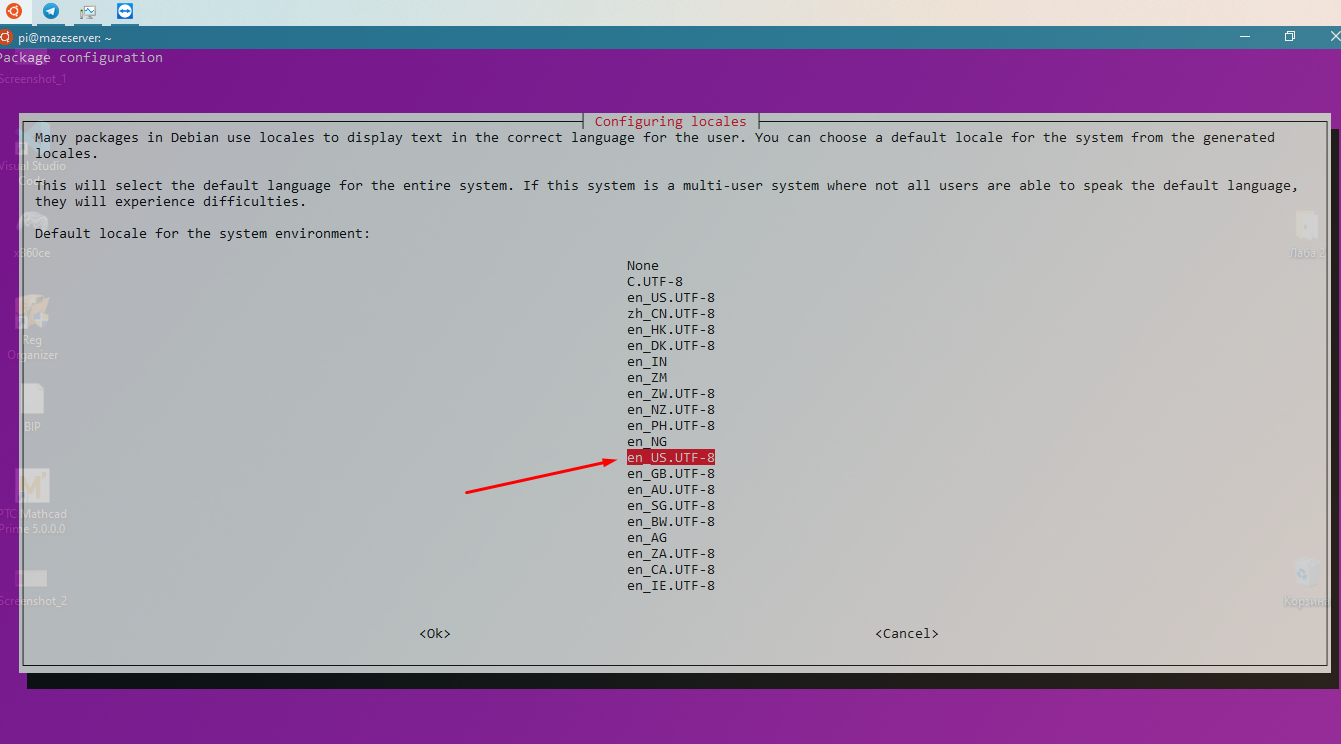Screen dimensions: 1341x744
Task: Choose the C.UTF-8 locale
Action: [x=655, y=282]
